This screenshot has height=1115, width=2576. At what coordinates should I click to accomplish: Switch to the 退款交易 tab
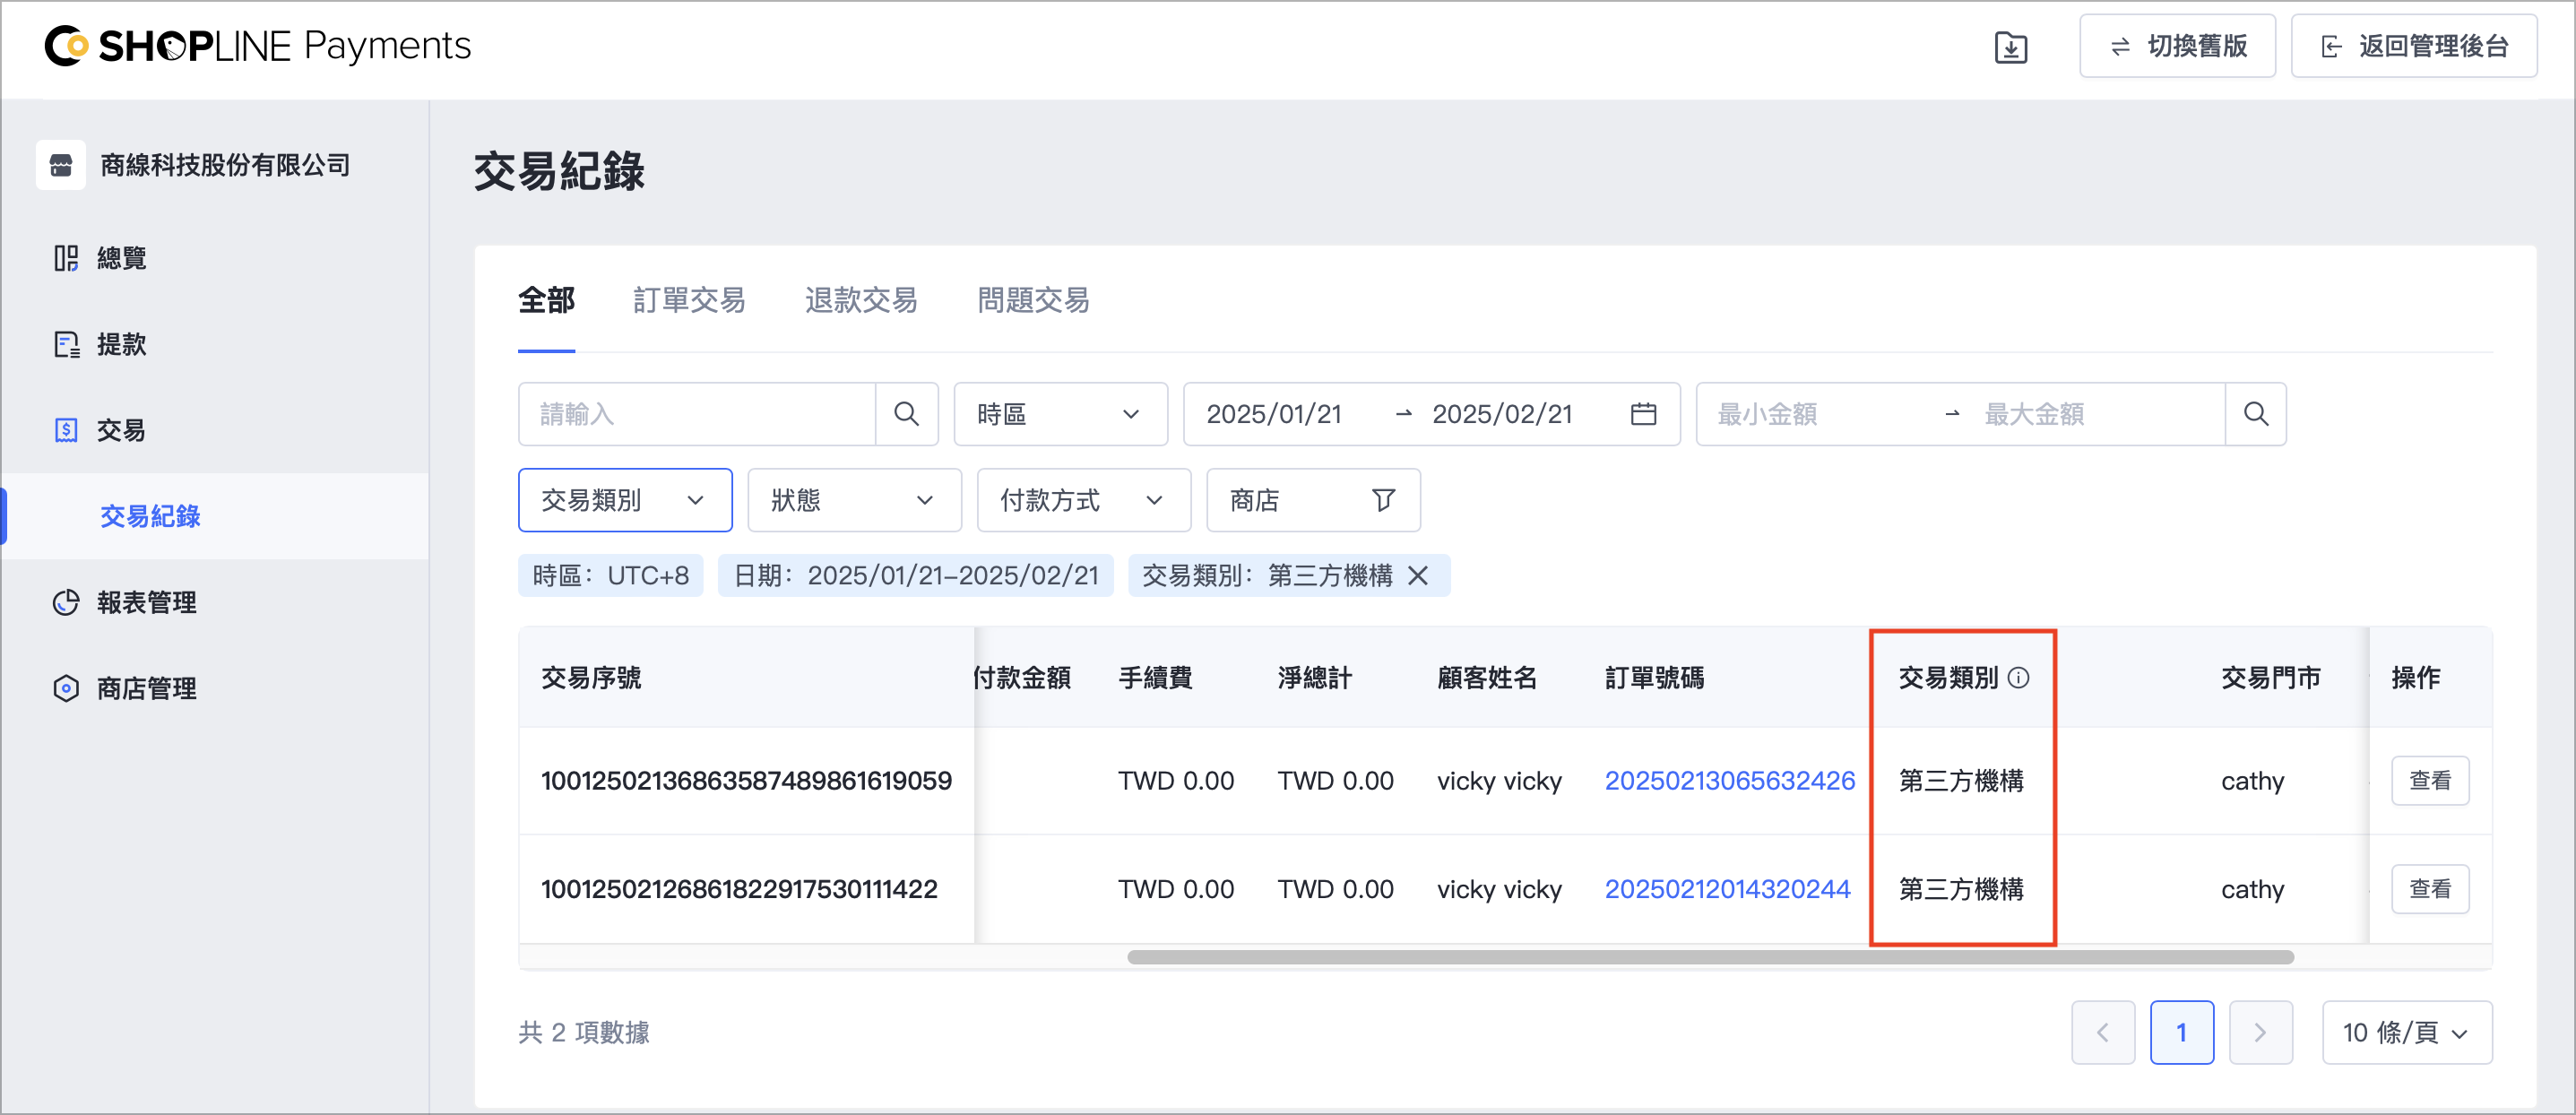click(x=861, y=300)
